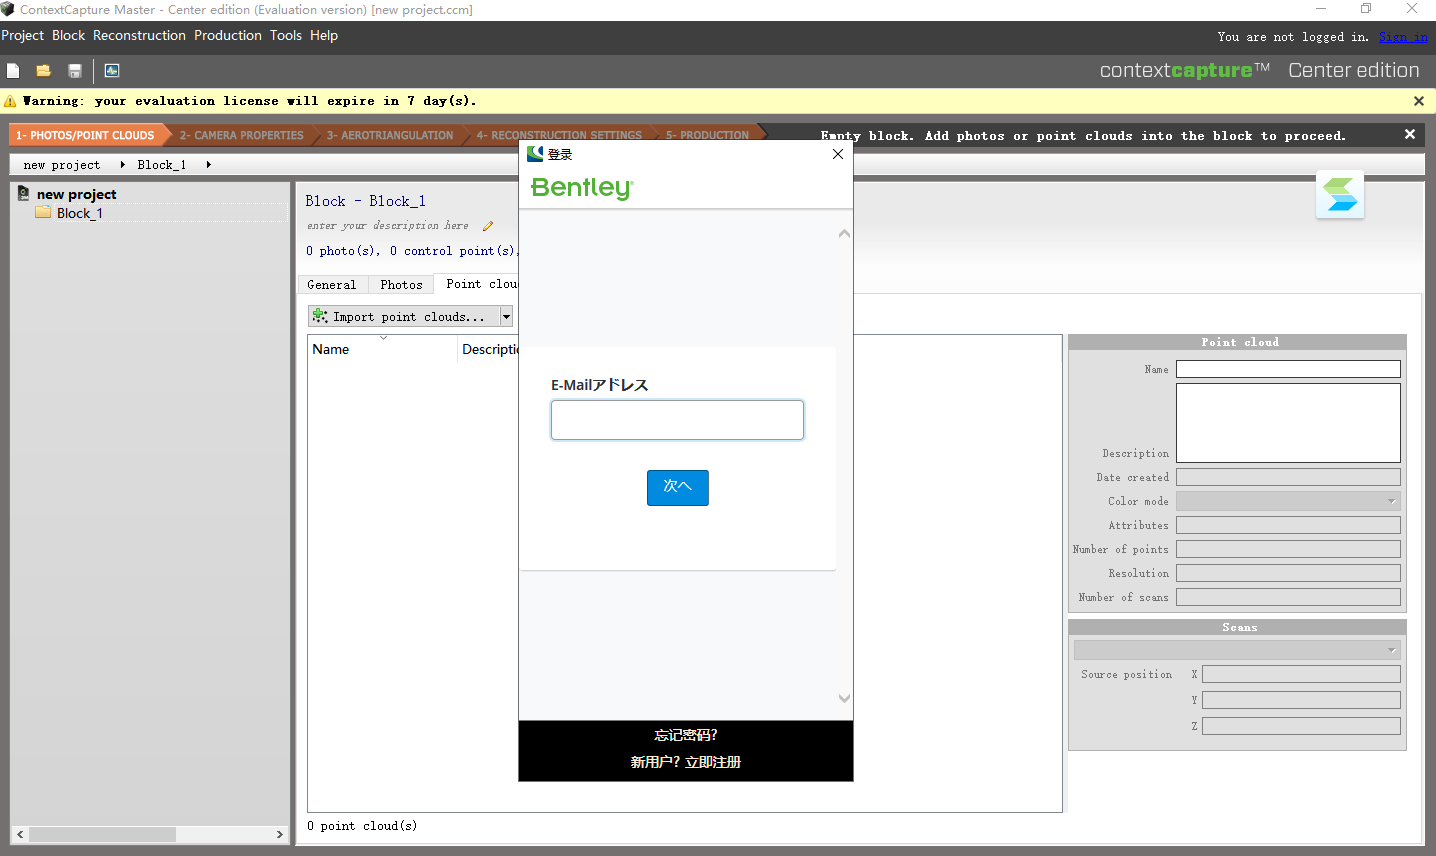Click the ContextCapture Master title bar icon

[8, 9]
